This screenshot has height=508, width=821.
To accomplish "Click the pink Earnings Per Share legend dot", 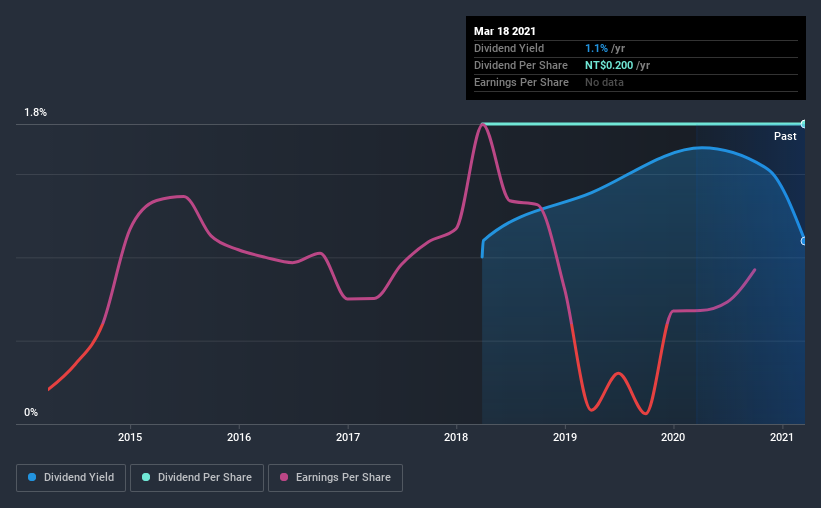I will coord(284,477).
